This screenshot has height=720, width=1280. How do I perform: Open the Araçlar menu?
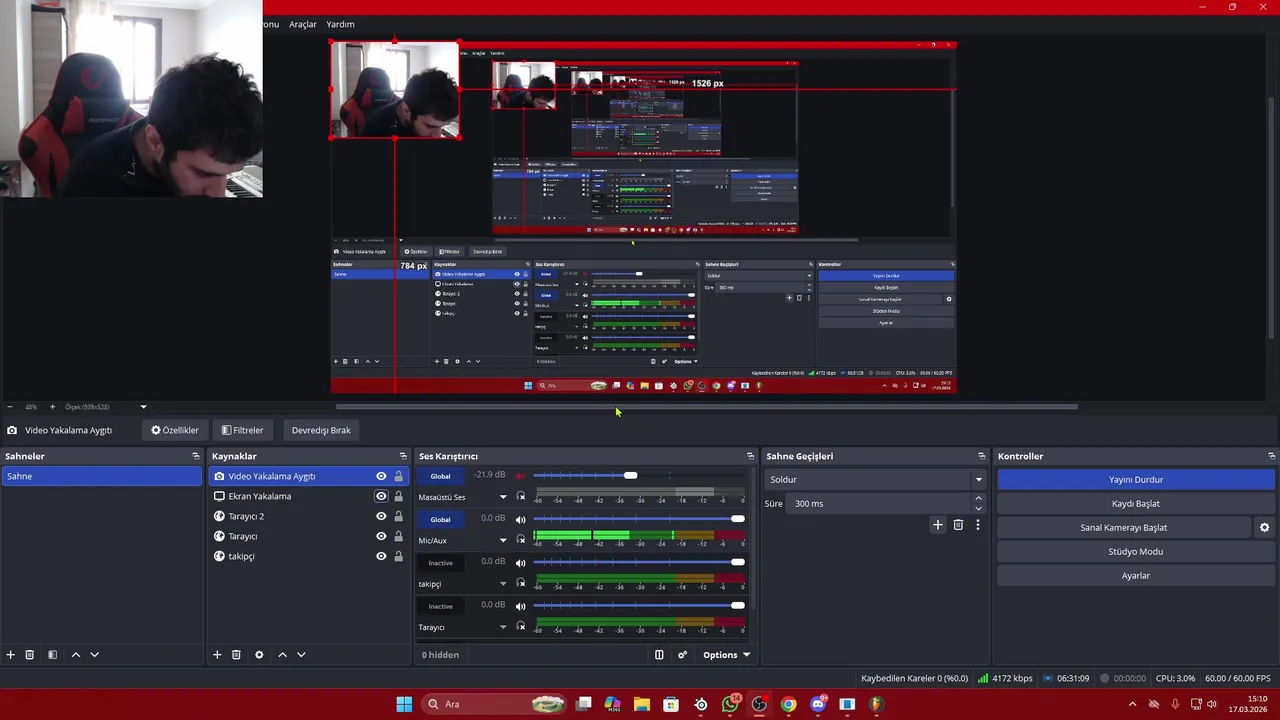coord(303,24)
